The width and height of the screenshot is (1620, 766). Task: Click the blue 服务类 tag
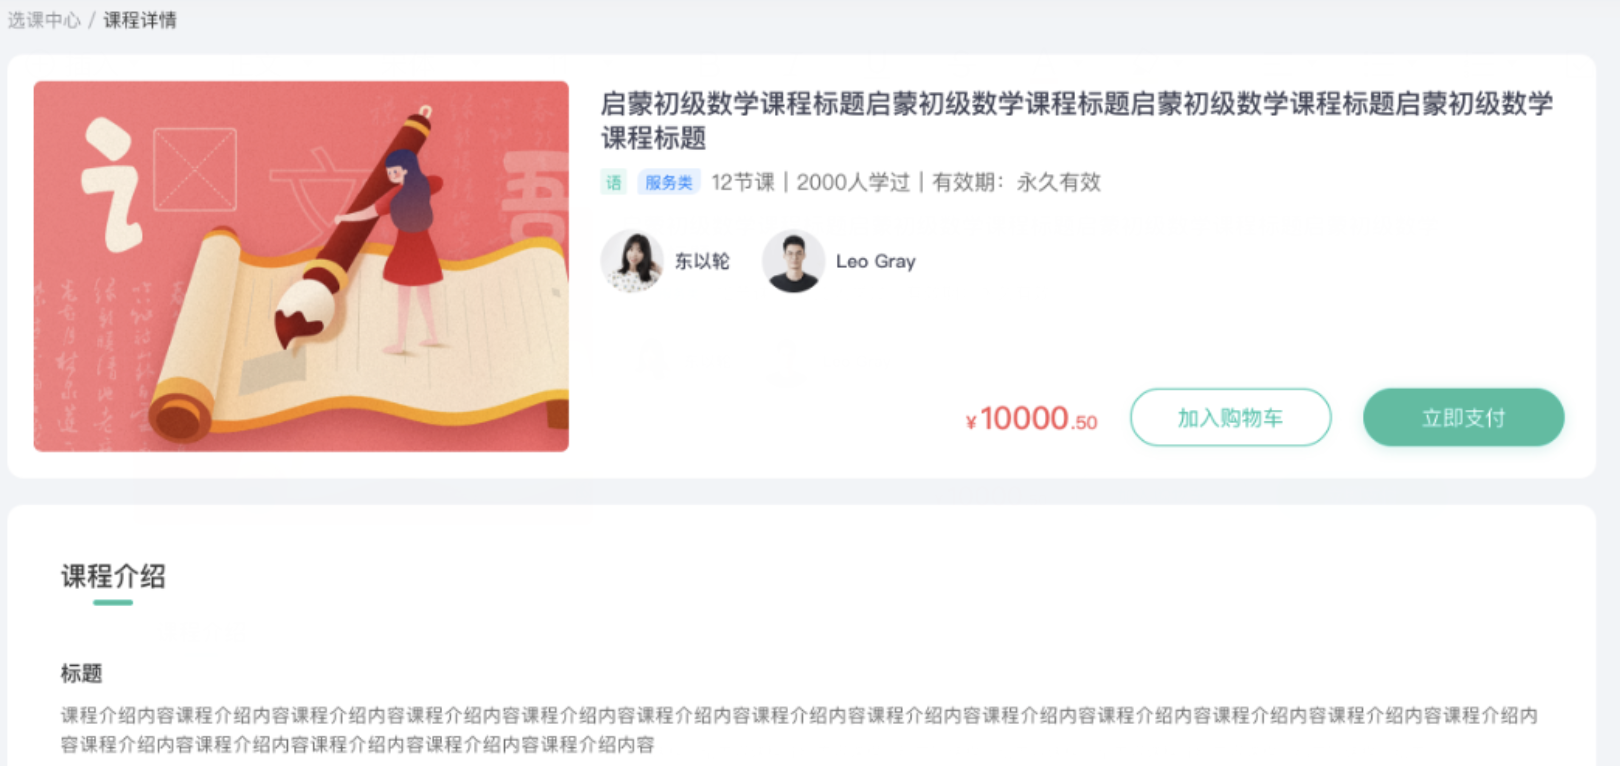pyautogui.click(x=668, y=182)
